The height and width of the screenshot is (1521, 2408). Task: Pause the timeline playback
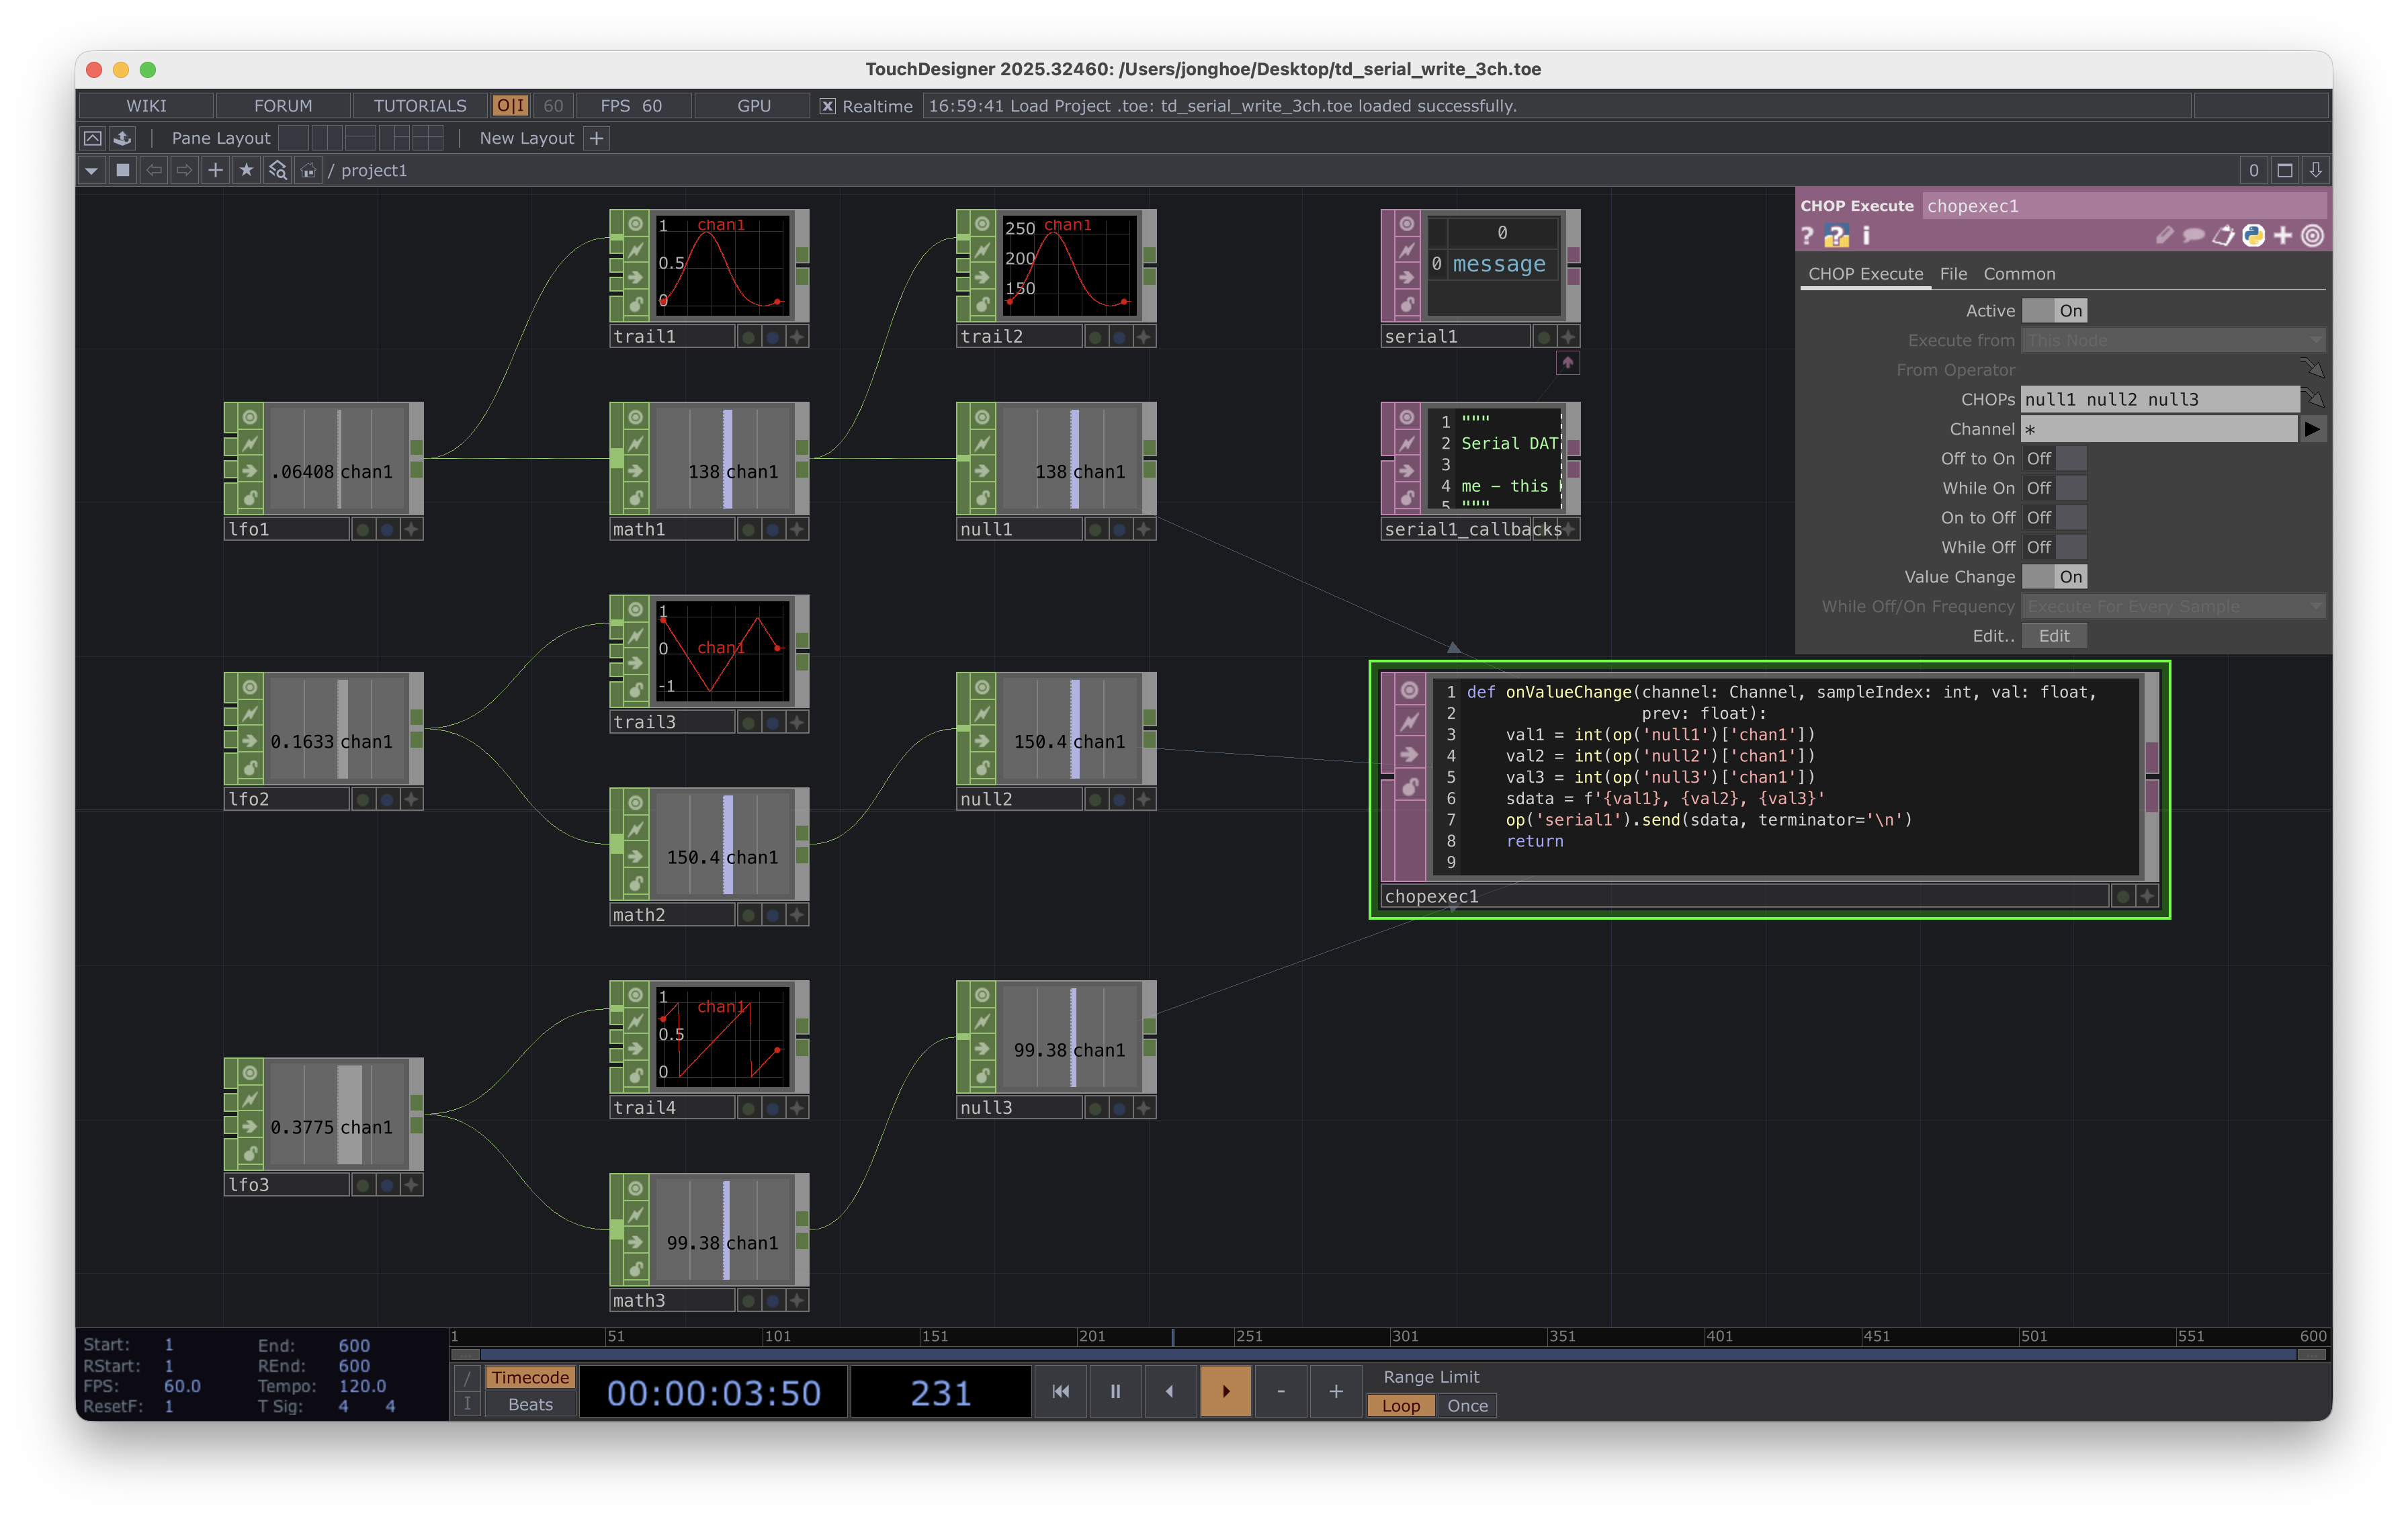[1115, 1391]
